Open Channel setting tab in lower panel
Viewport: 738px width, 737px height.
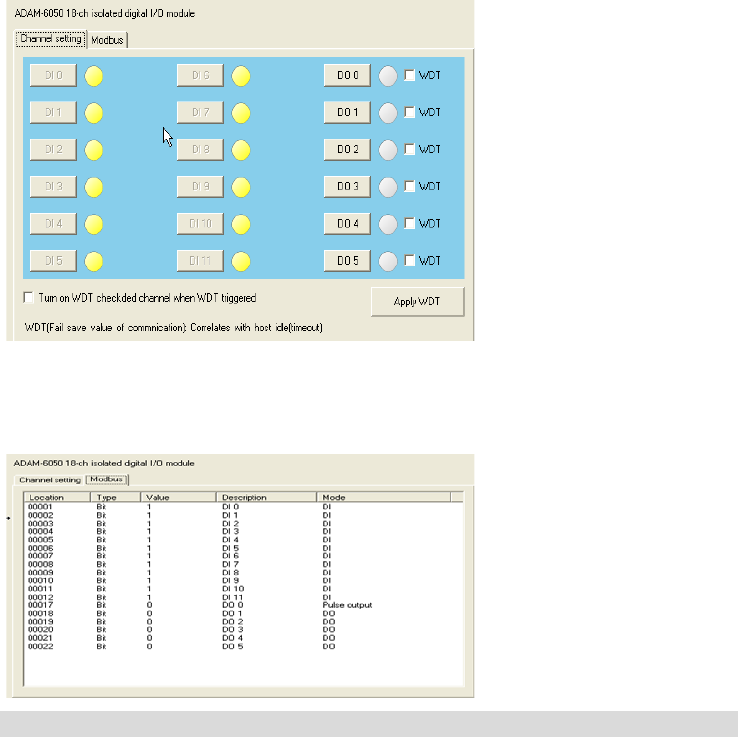click(50, 480)
